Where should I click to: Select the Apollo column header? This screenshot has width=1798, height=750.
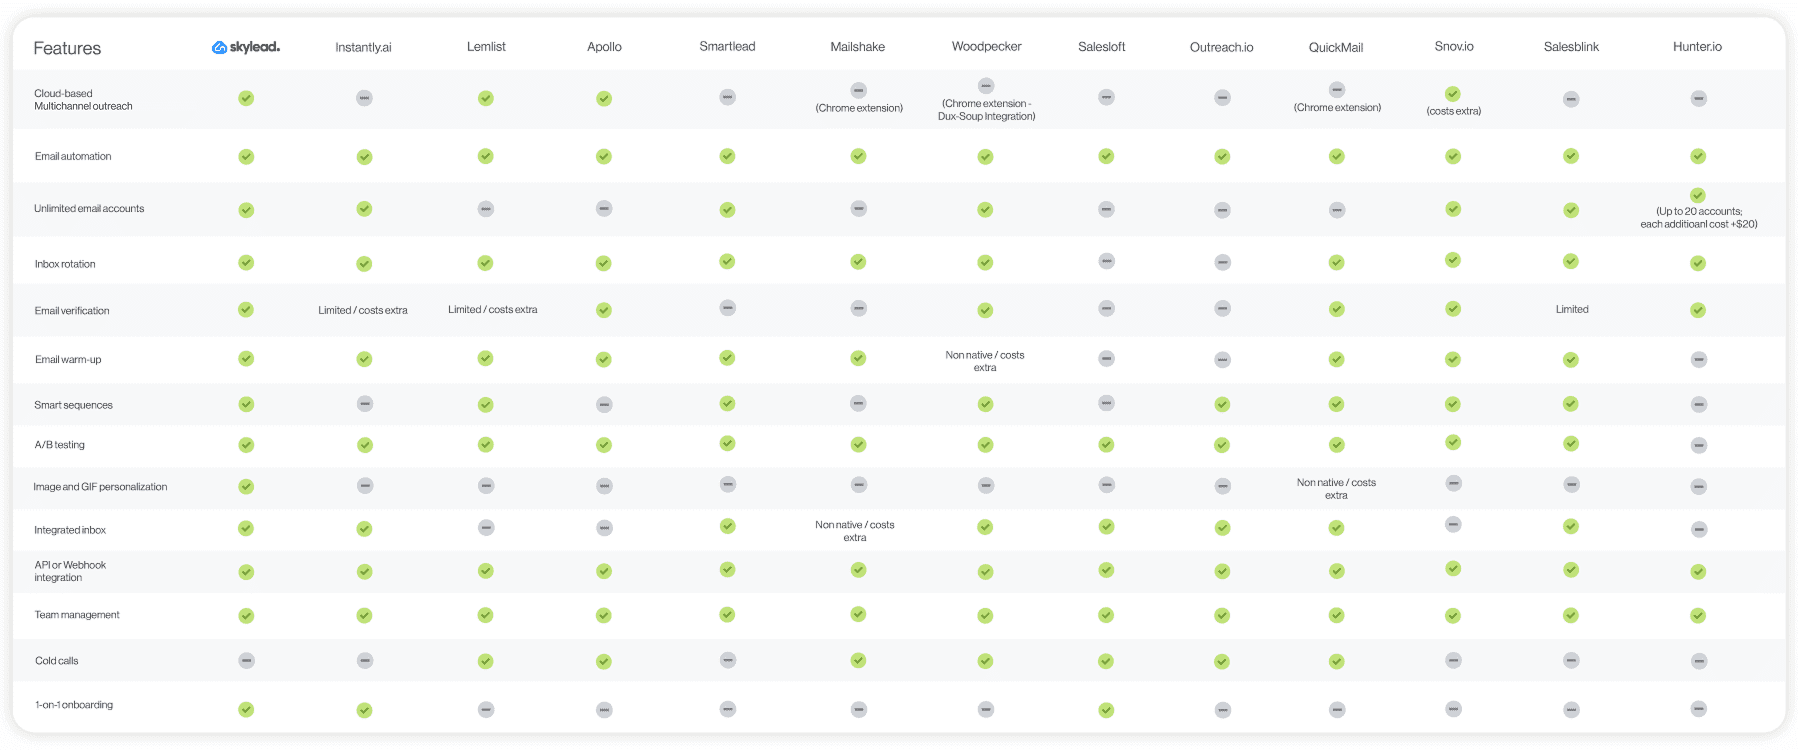pyautogui.click(x=604, y=47)
